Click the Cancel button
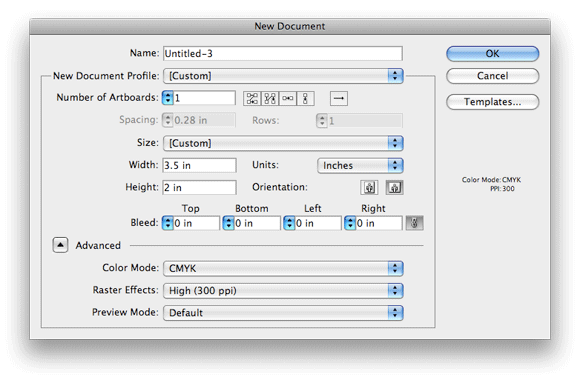The height and width of the screenshot is (380, 580). 492,76
